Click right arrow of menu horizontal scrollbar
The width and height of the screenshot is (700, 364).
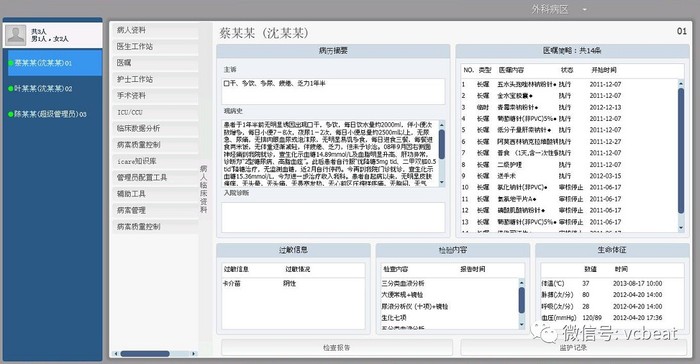194,354
